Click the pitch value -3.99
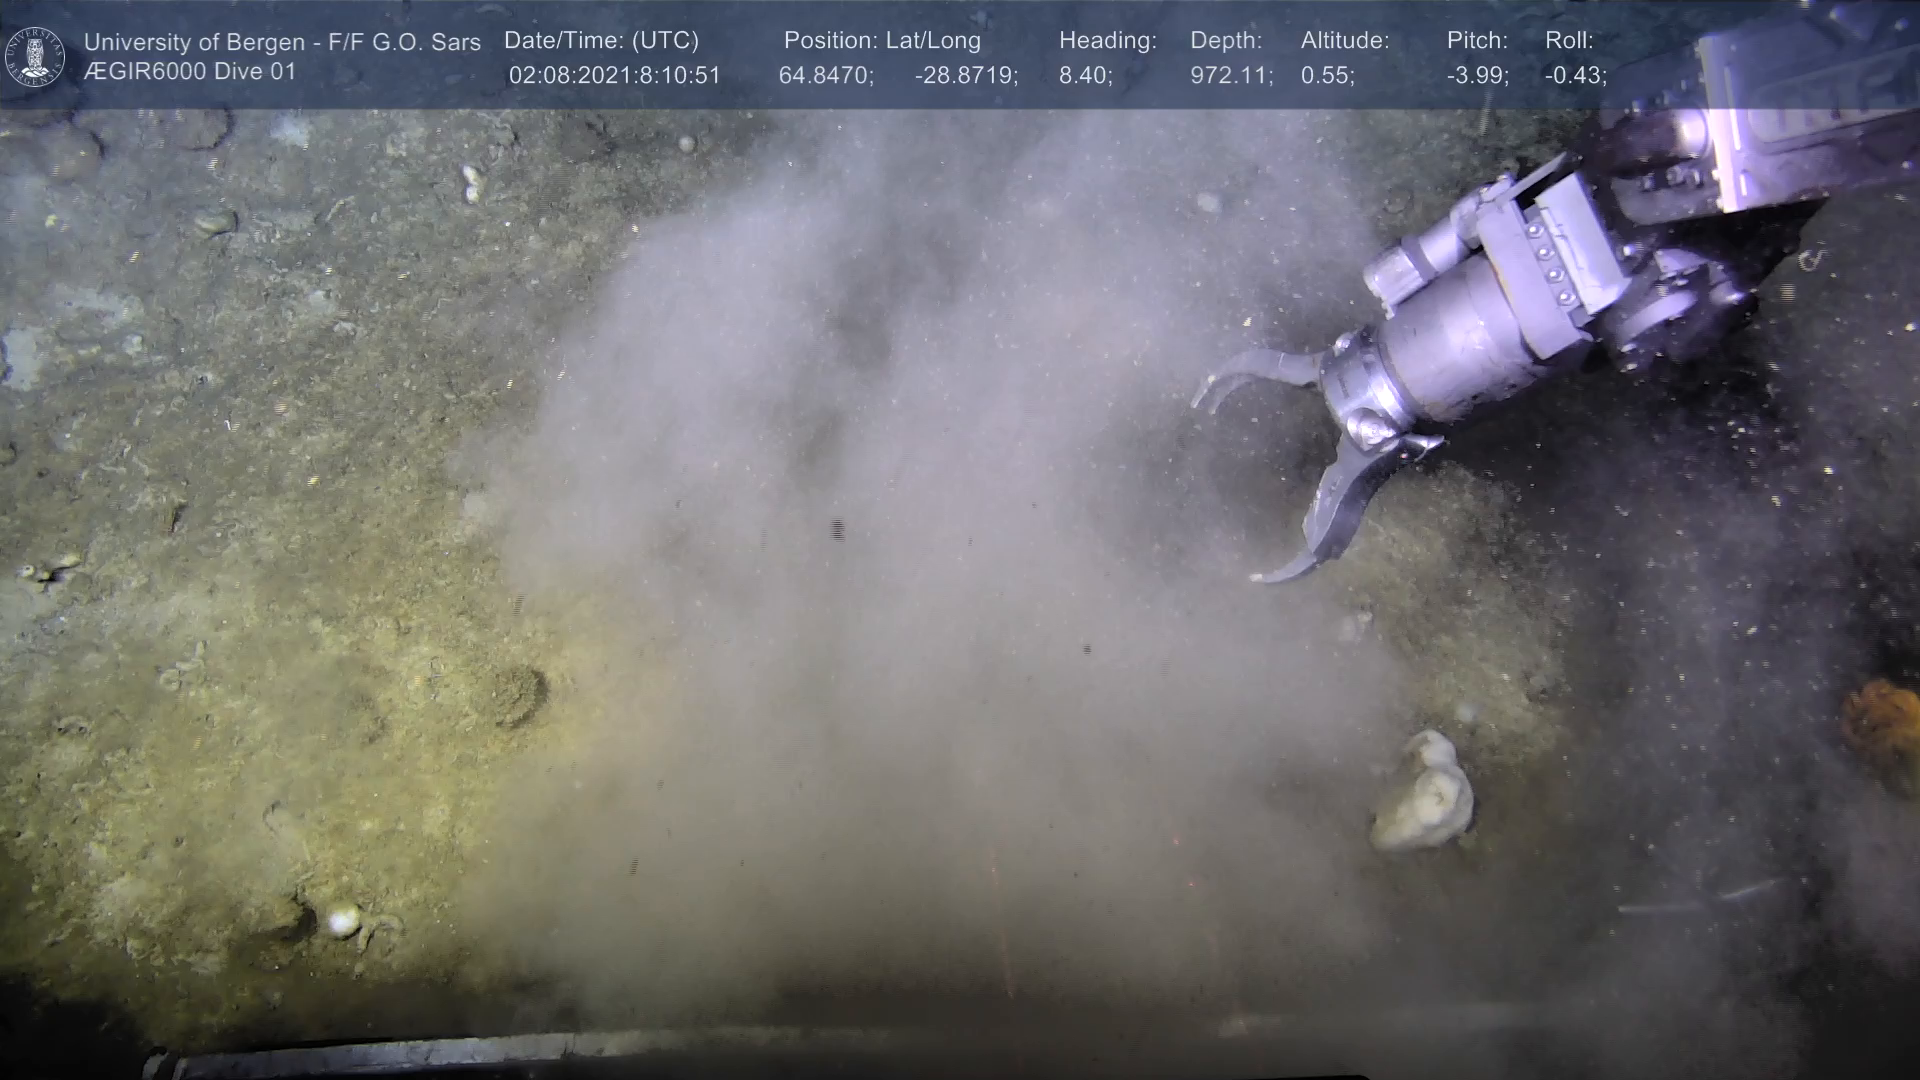1920x1080 pixels. pos(1477,76)
